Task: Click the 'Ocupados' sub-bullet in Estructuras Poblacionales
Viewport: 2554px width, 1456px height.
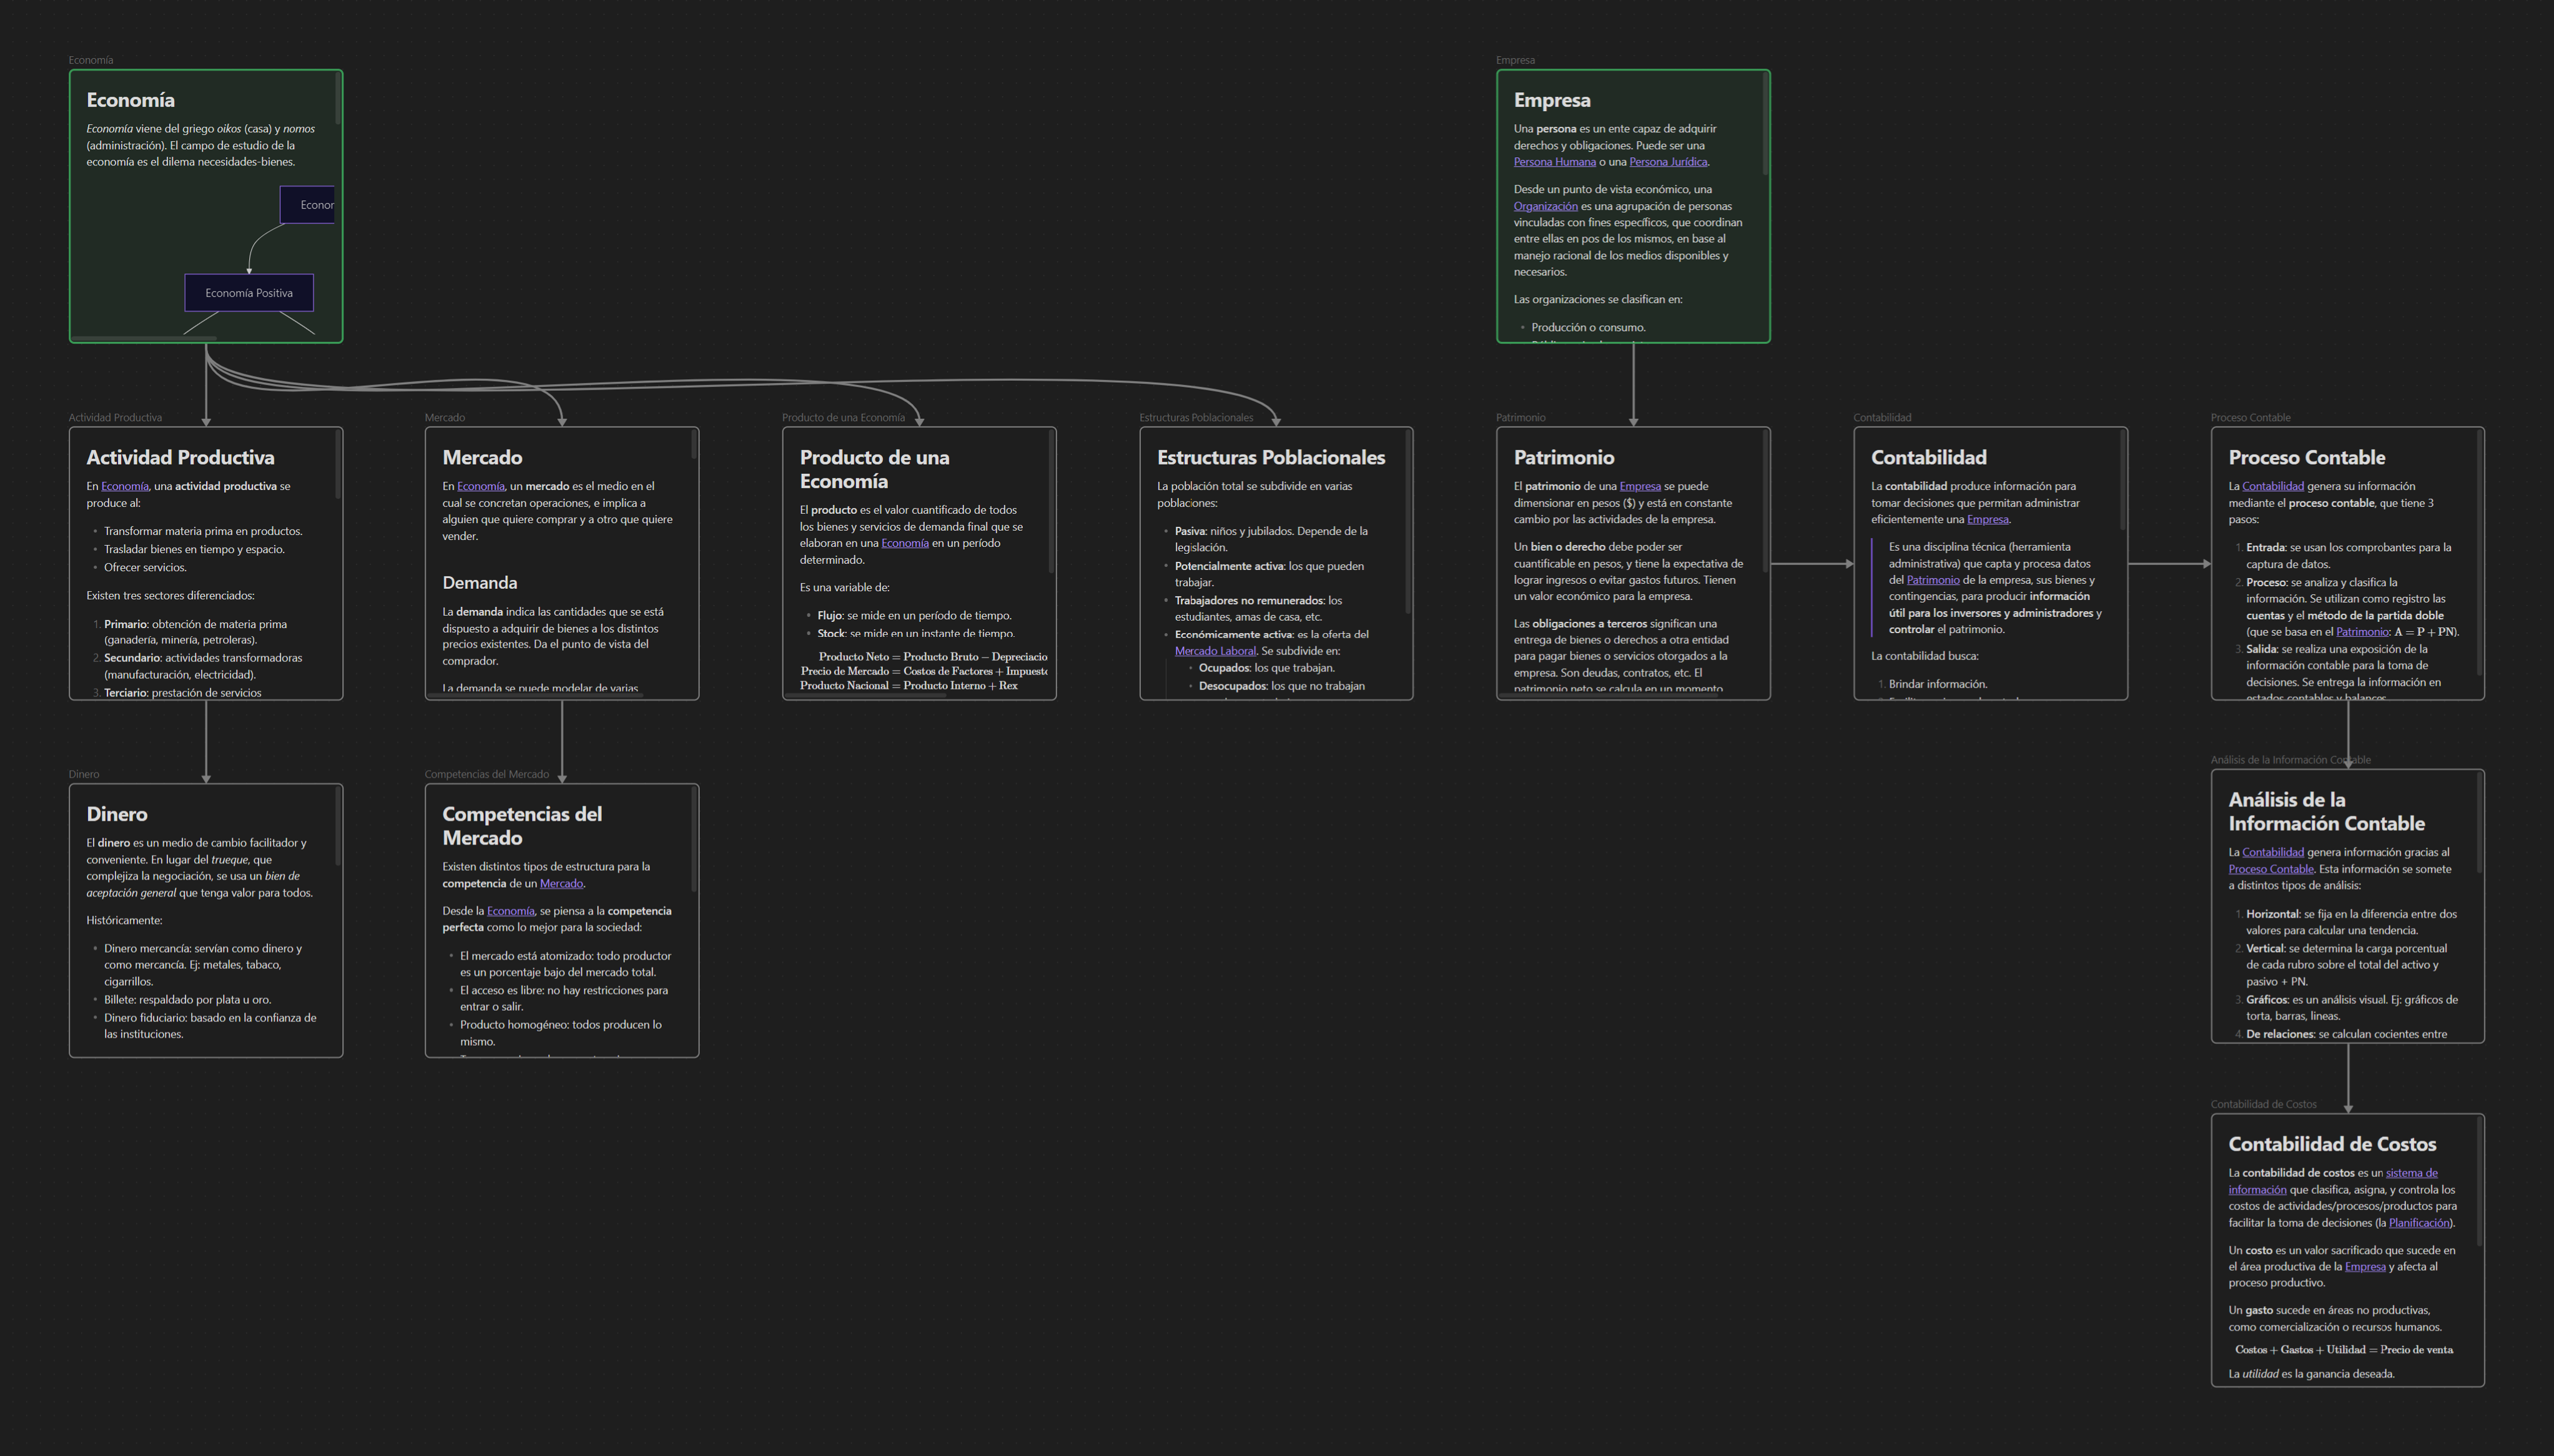Action: tap(1266, 668)
